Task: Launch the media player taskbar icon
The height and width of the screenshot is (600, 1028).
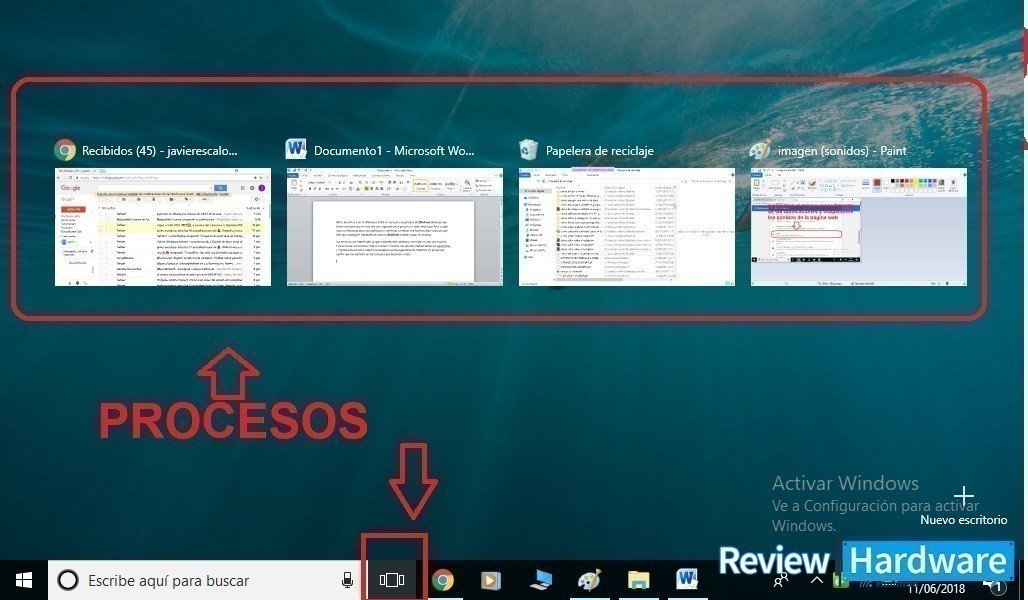Action: pyautogui.click(x=490, y=580)
